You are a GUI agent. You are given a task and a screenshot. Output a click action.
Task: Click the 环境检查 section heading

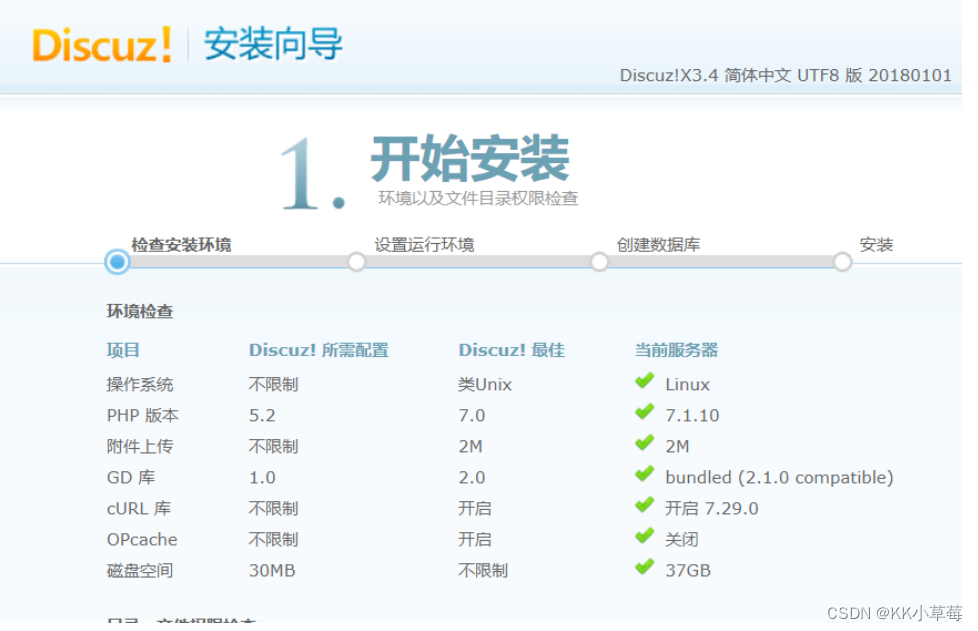click(x=140, y=311)
